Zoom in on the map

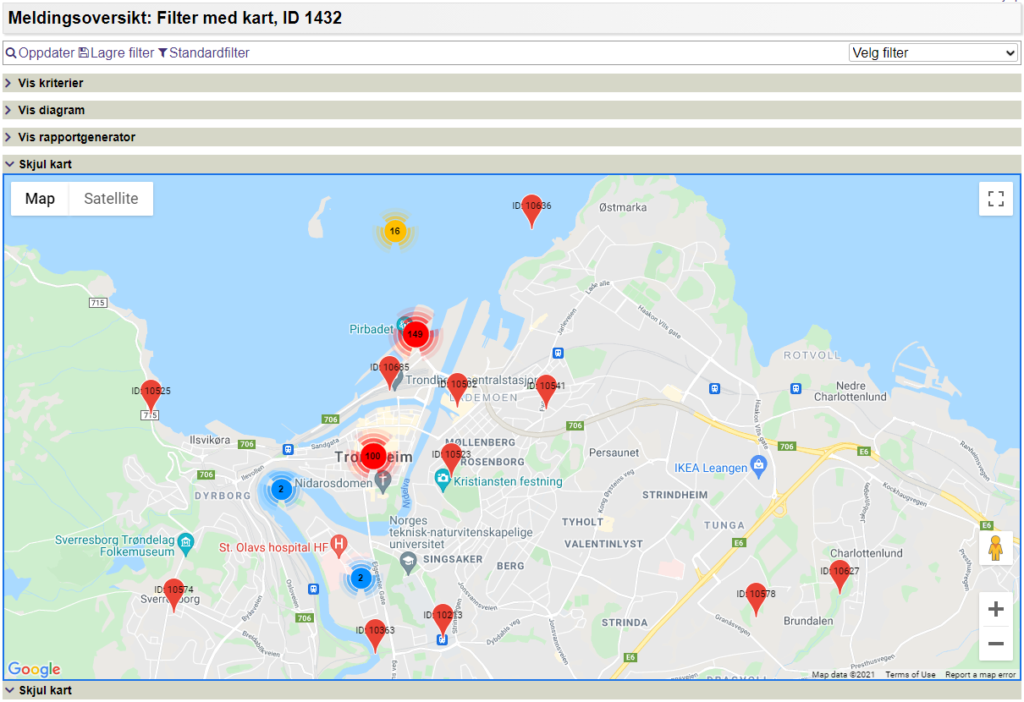pyautogui.click(x=996, y=609)
